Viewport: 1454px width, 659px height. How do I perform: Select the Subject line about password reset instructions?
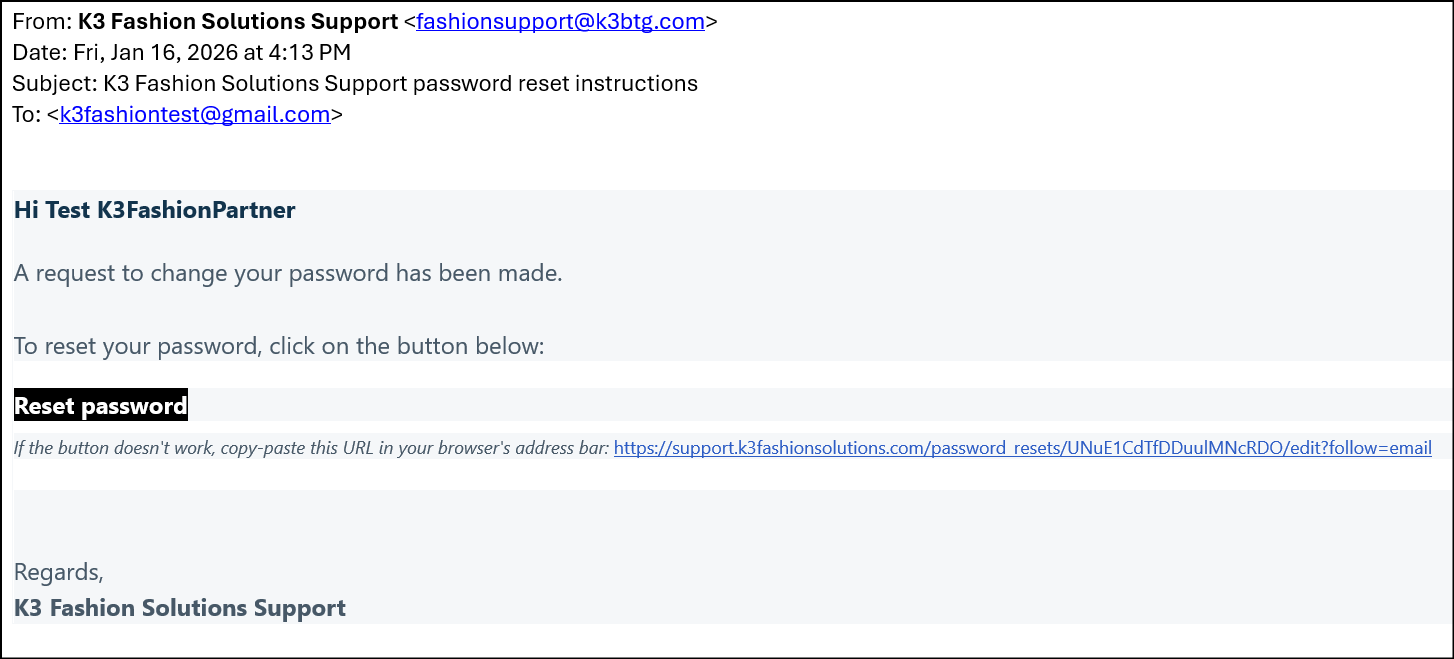(355, 83)
